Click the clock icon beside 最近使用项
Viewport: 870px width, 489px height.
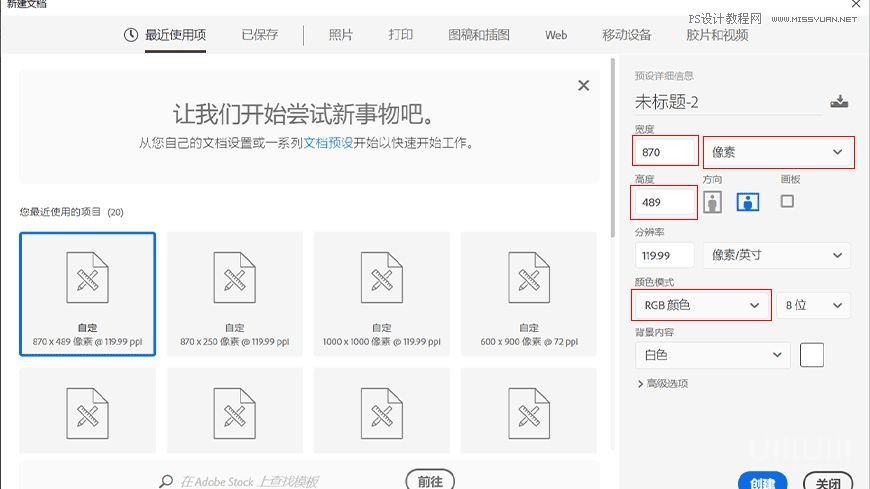pos(130,35)
